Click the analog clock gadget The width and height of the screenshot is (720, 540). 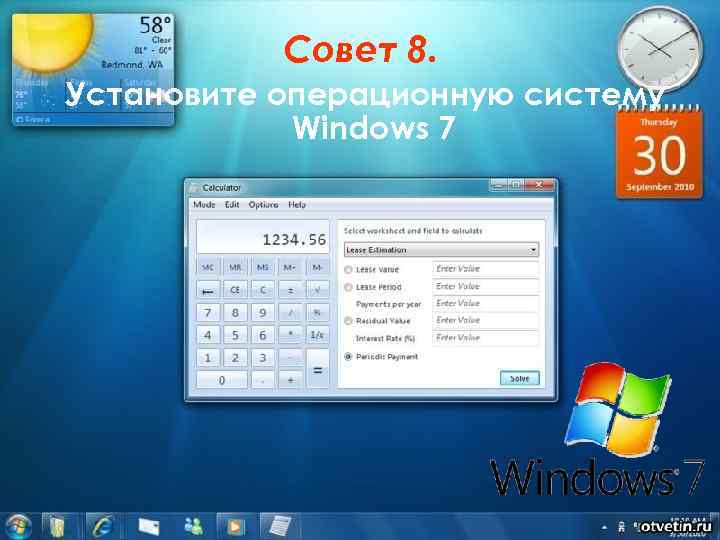click(x=659, y=49)
